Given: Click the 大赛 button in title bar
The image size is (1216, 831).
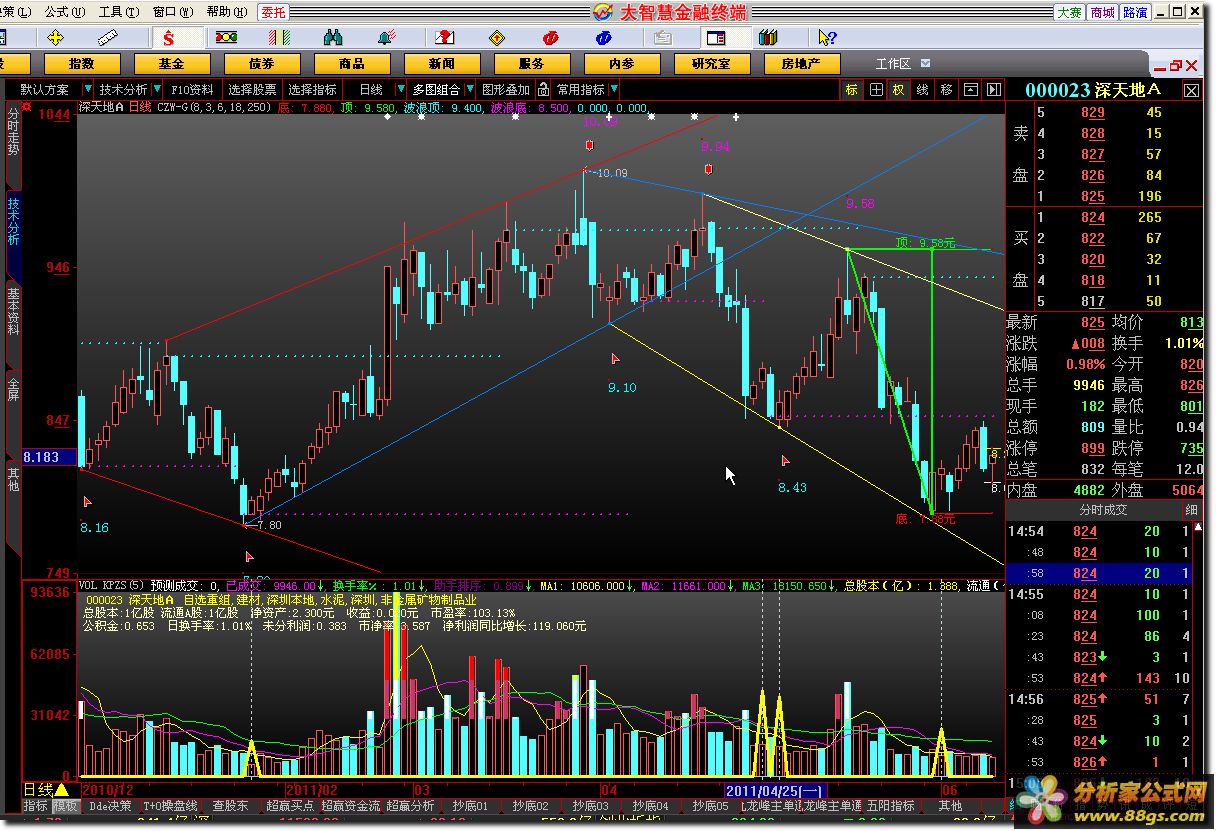Looking at the screenshot, I should tap(1069, 12).
